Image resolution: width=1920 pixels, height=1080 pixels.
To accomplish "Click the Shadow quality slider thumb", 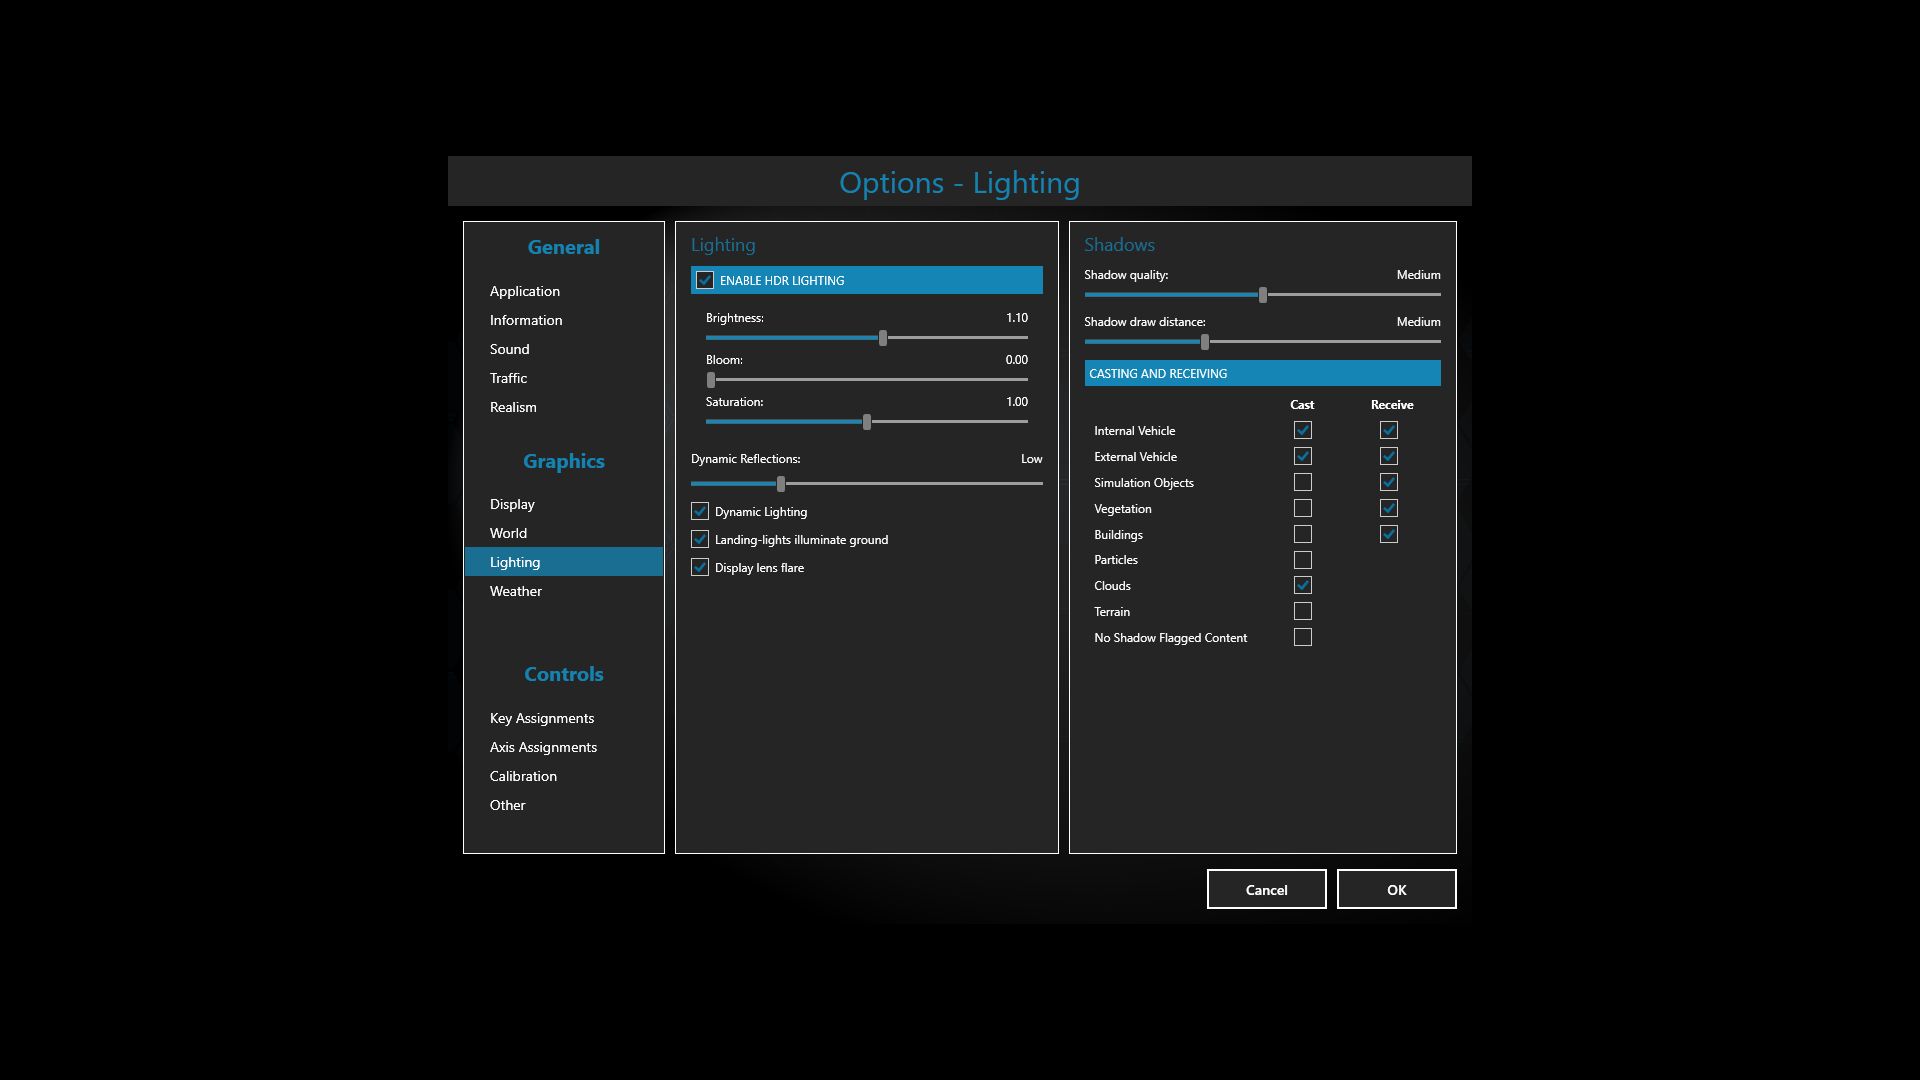I will (x=1263, y=295).
